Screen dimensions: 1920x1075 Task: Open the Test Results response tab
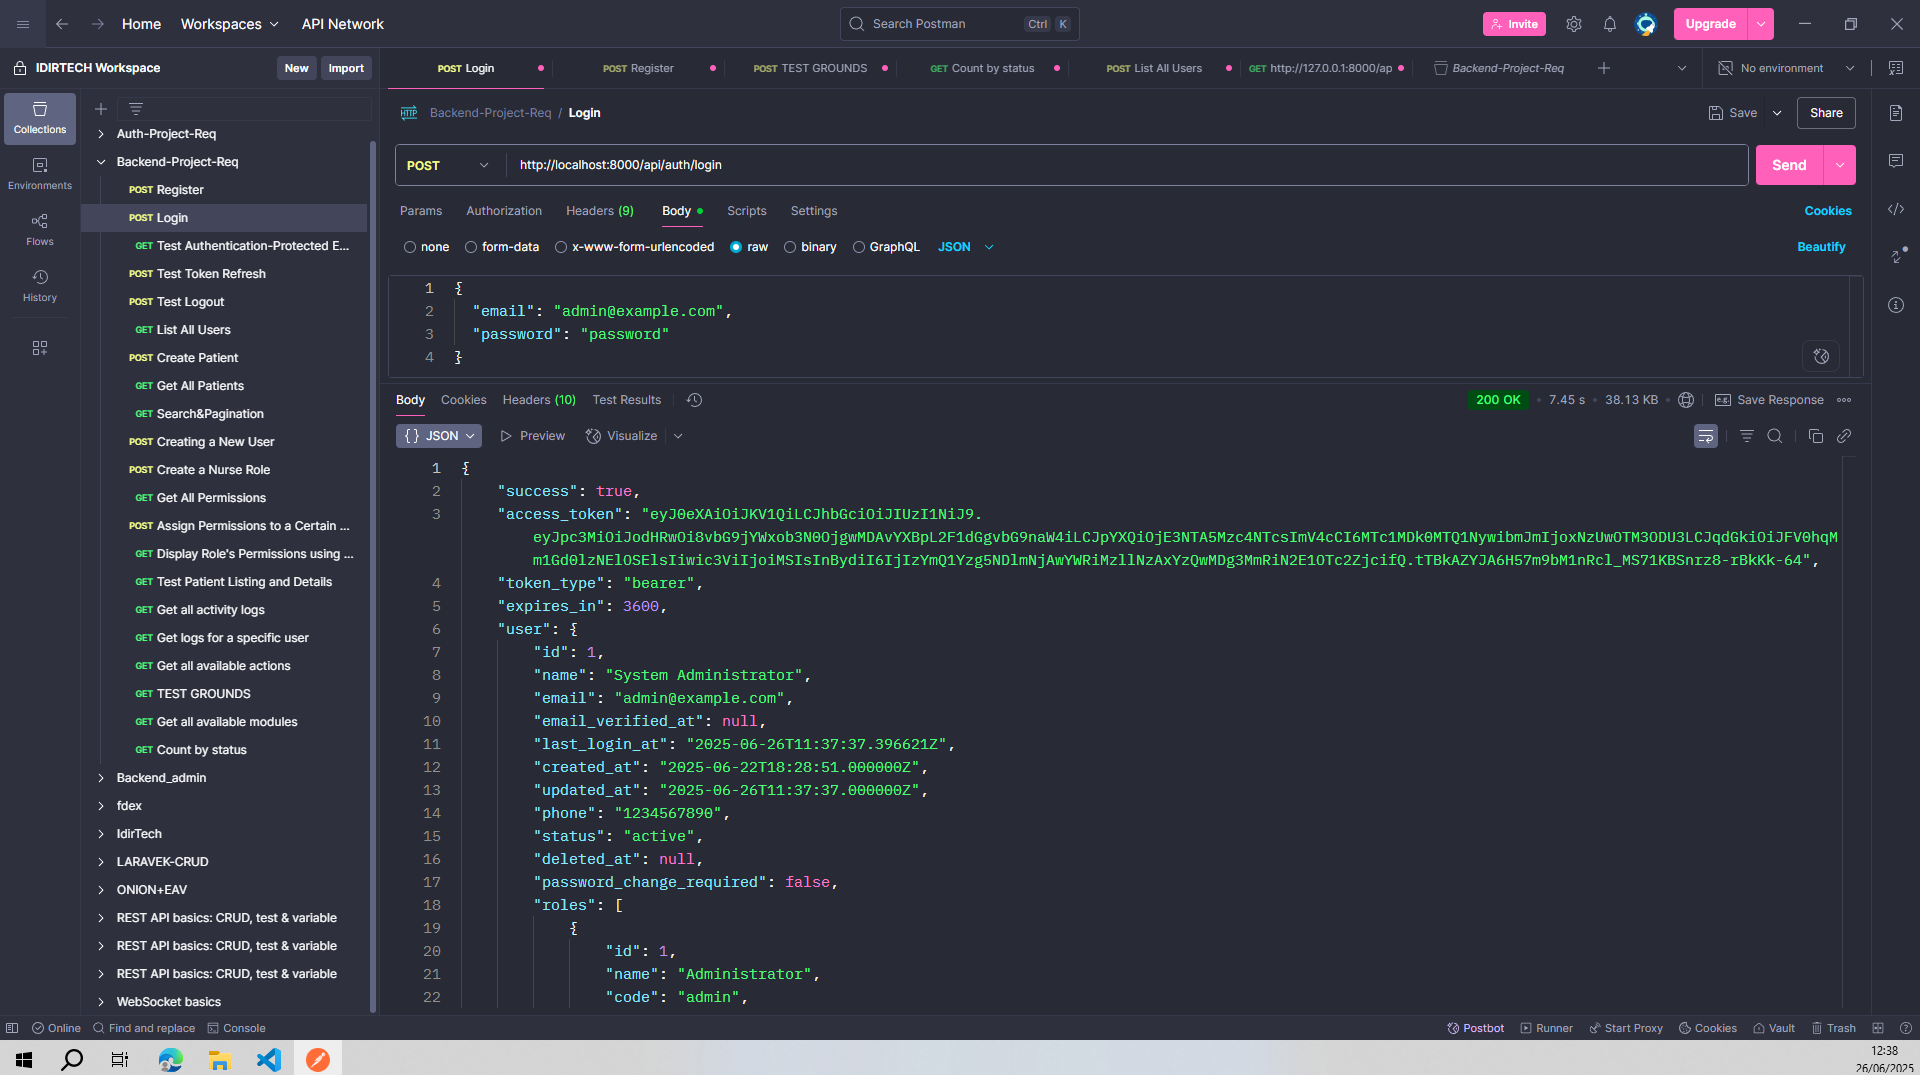626,400
